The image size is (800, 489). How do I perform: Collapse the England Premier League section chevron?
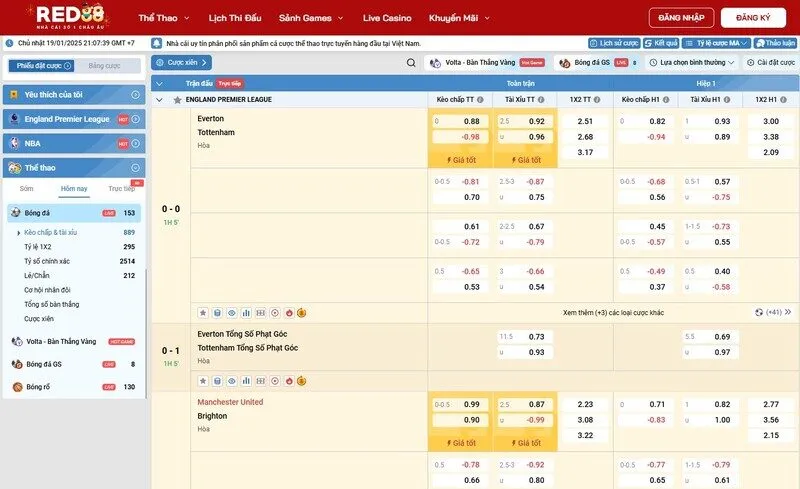159,100
